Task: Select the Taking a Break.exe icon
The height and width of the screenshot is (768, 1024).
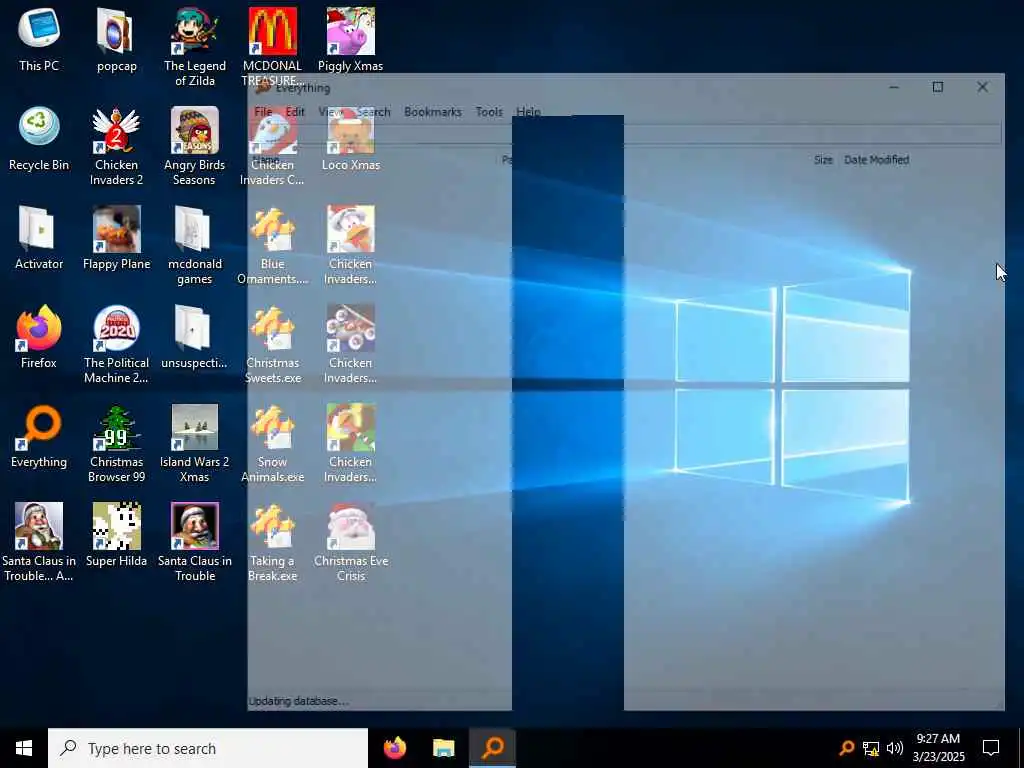Action: (x=272, y=542)
